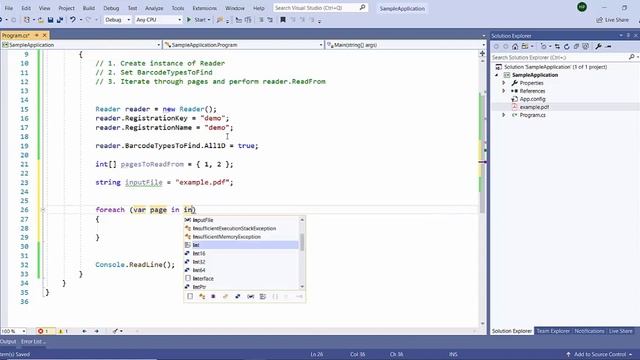Click the Preview Selected Items icon
The width and height of the screenshot is (640, 360).
[x=608, y=47]
